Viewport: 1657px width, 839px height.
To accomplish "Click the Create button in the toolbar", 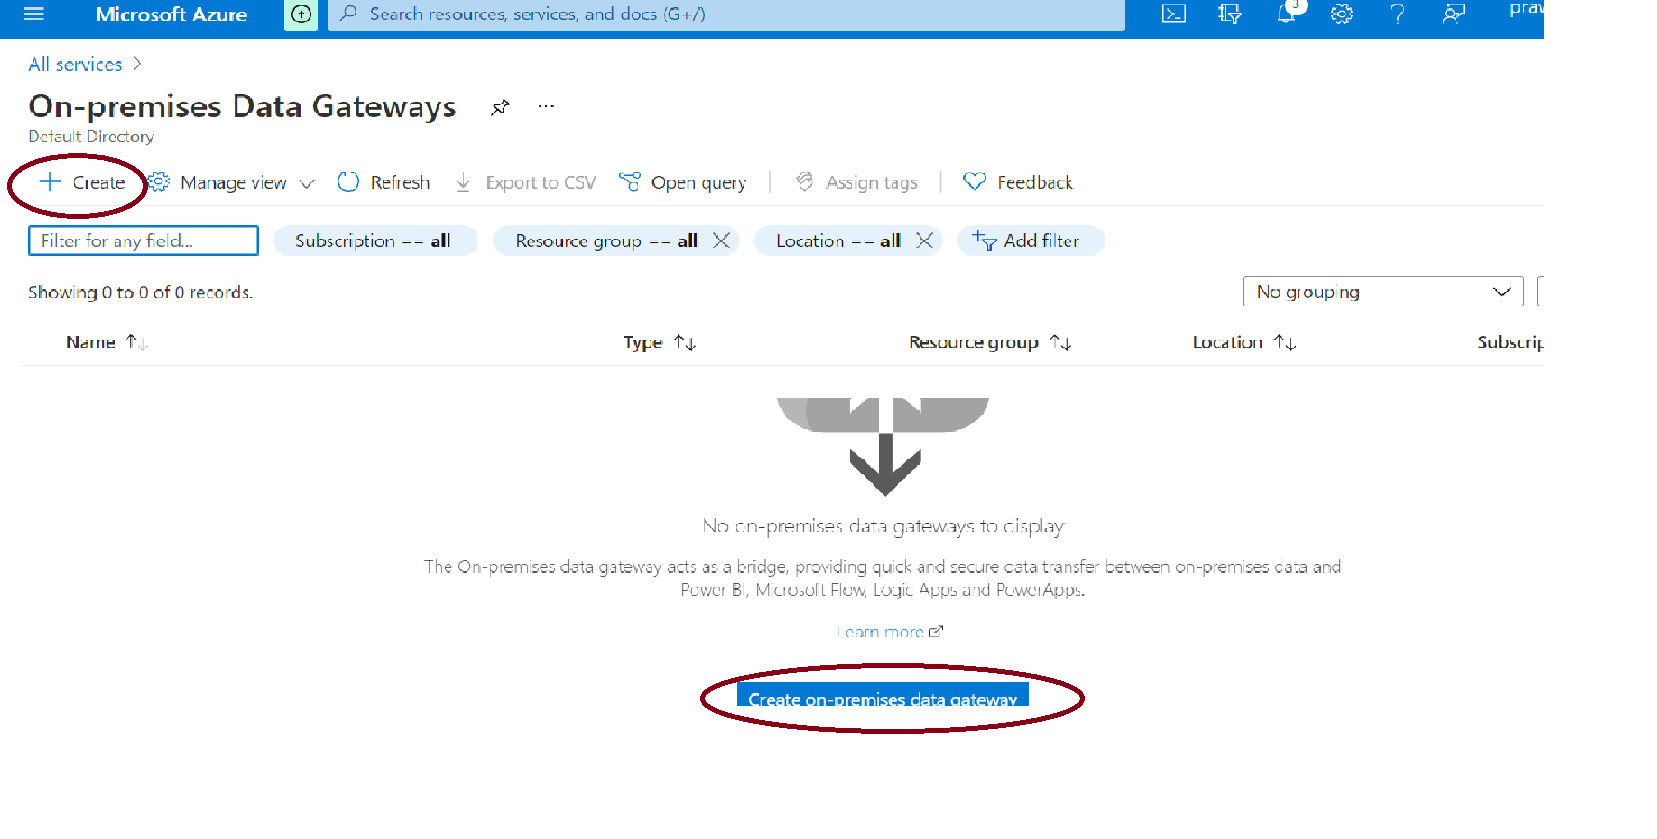I will pos(82,182).
